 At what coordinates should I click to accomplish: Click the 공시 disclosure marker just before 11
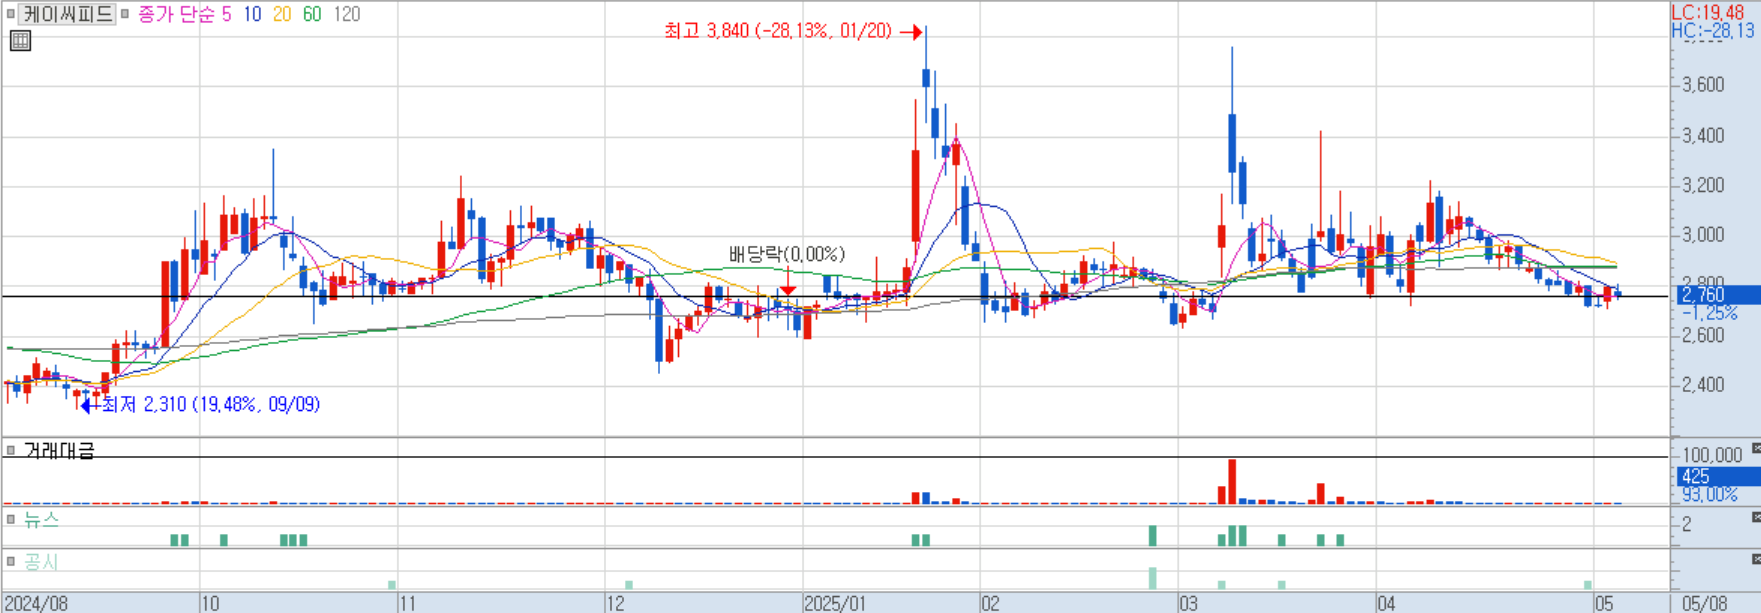[392, 585]
